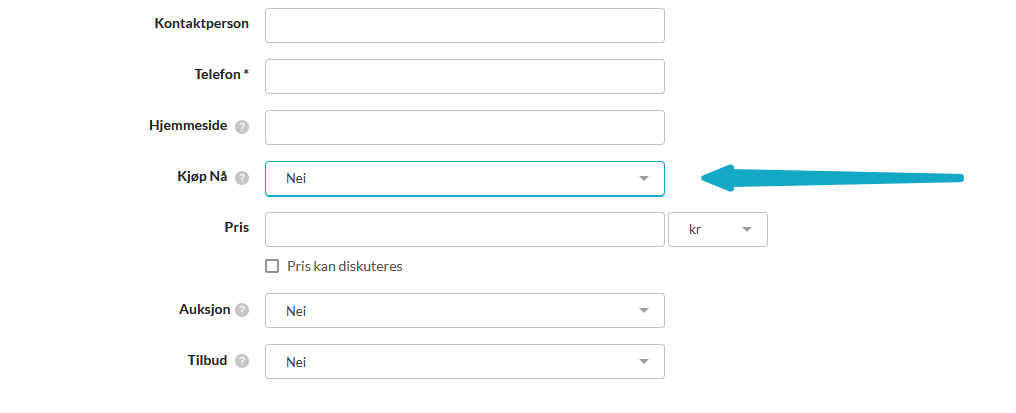Show the help tooltip icon beside Tilbud

click(242, 361)
